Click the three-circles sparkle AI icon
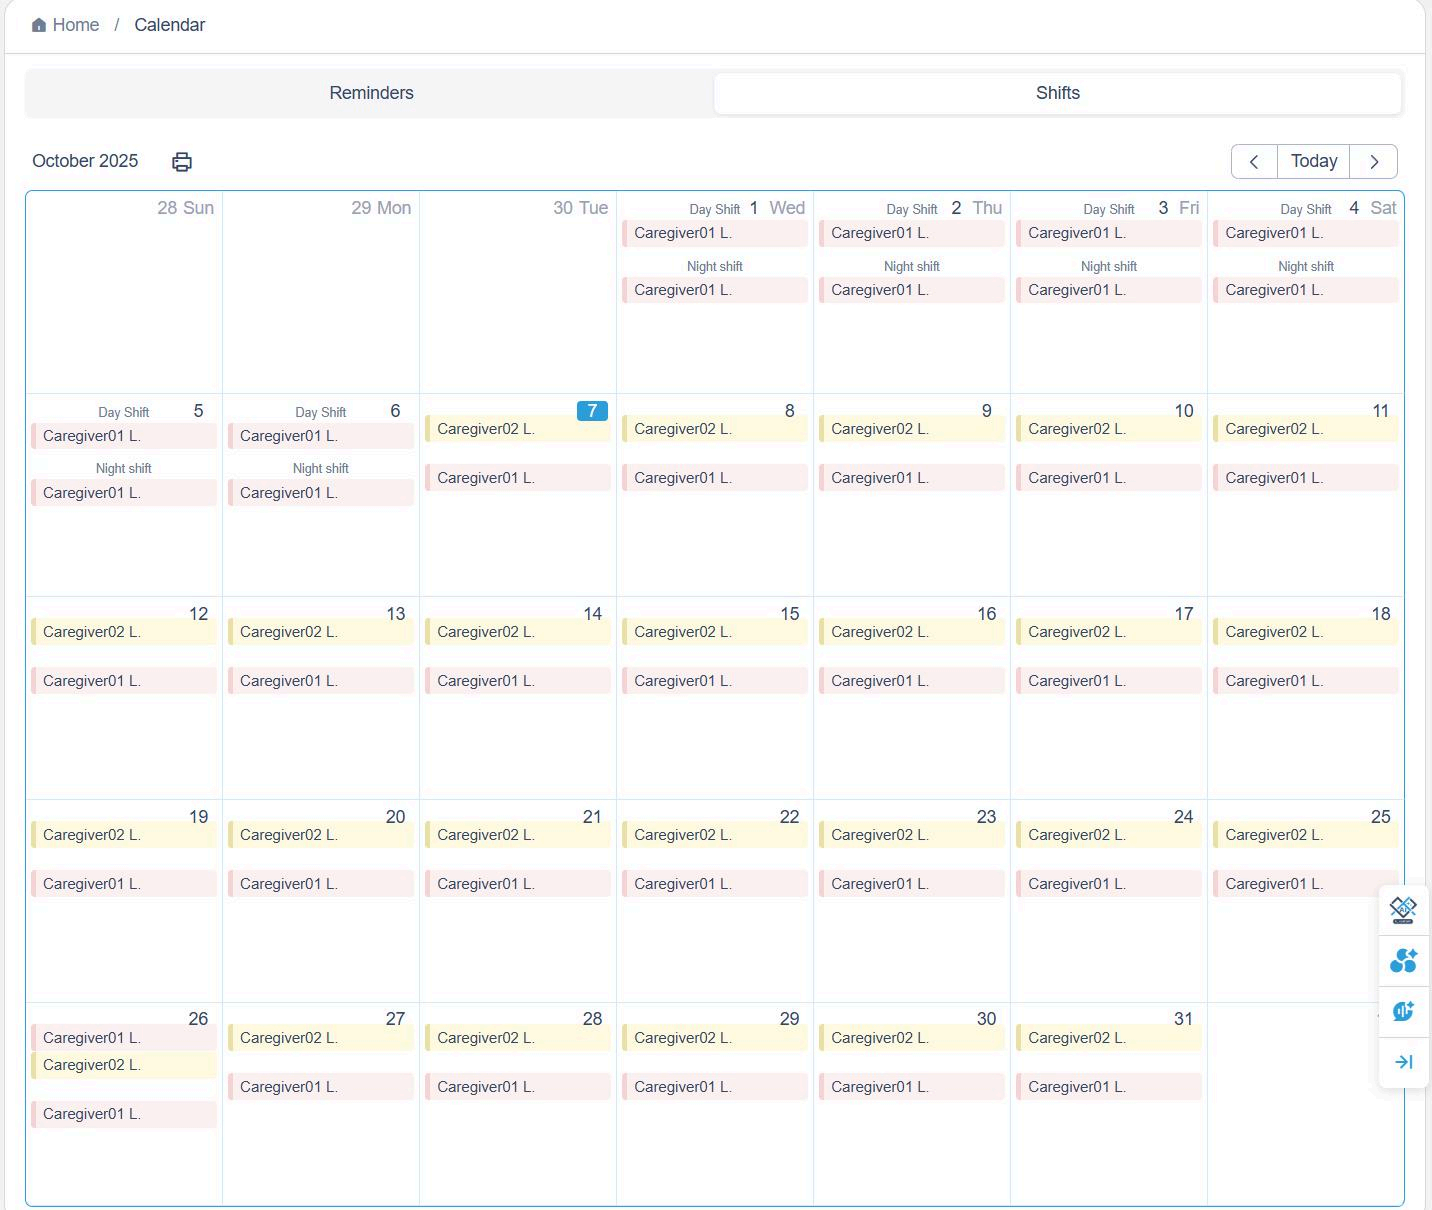1432x1210 pixels. [x=1403, y=961]
